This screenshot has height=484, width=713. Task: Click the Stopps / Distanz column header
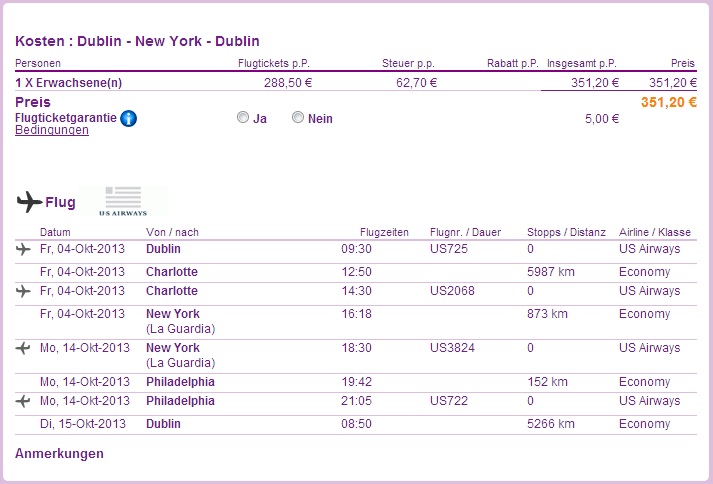566,232
